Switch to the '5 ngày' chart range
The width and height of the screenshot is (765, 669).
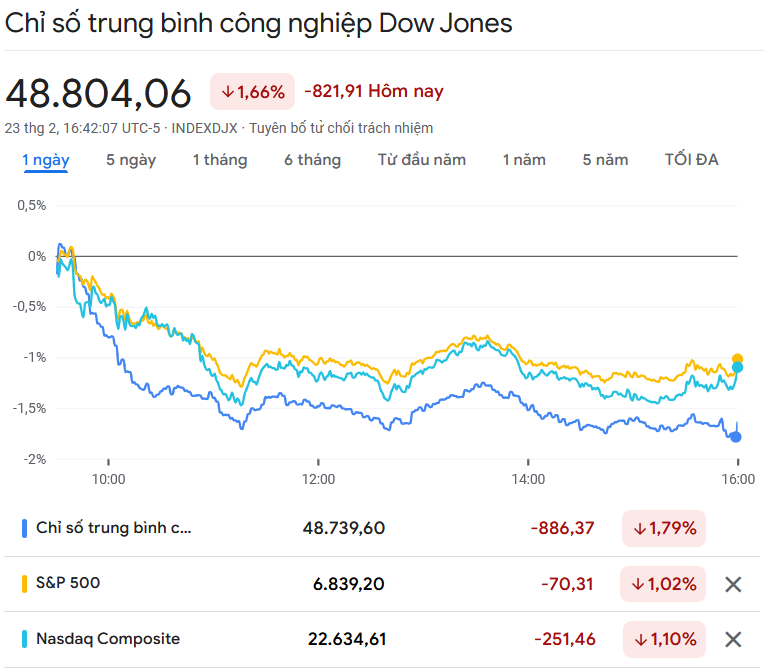pyautogui.click(x=131, y=160)
